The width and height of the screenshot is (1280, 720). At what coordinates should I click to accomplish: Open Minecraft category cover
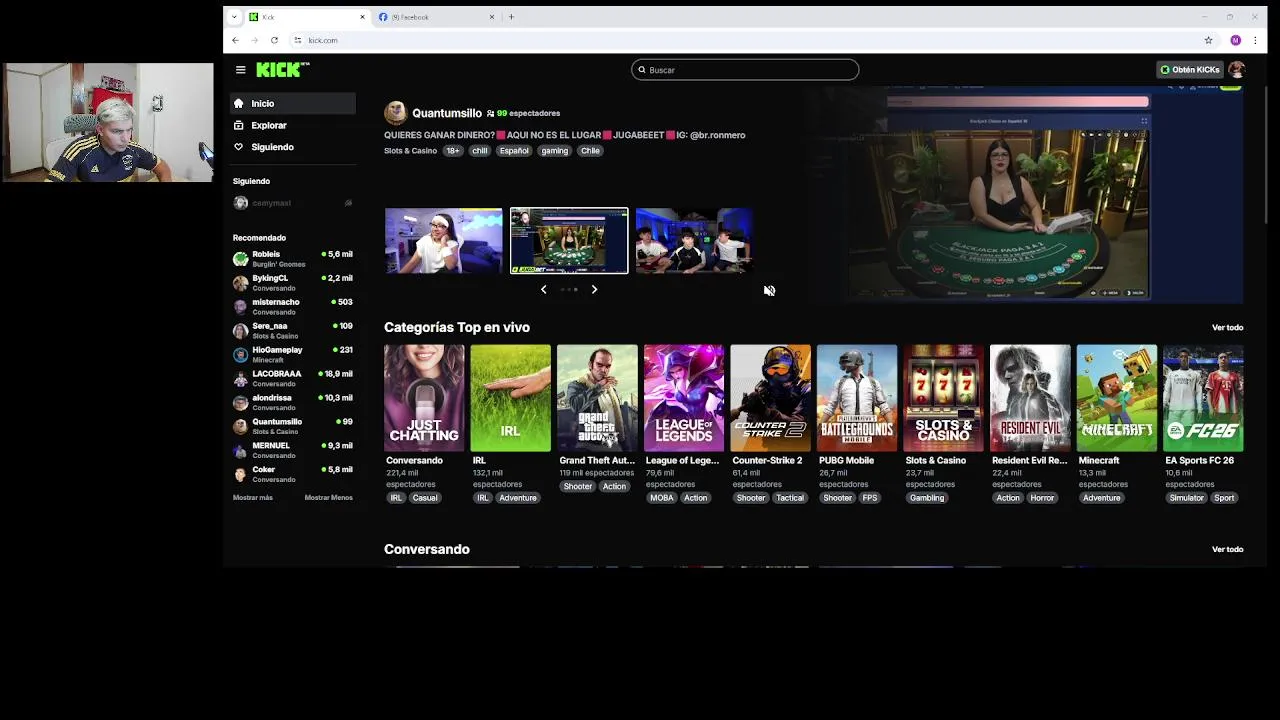pos(1117,398)
